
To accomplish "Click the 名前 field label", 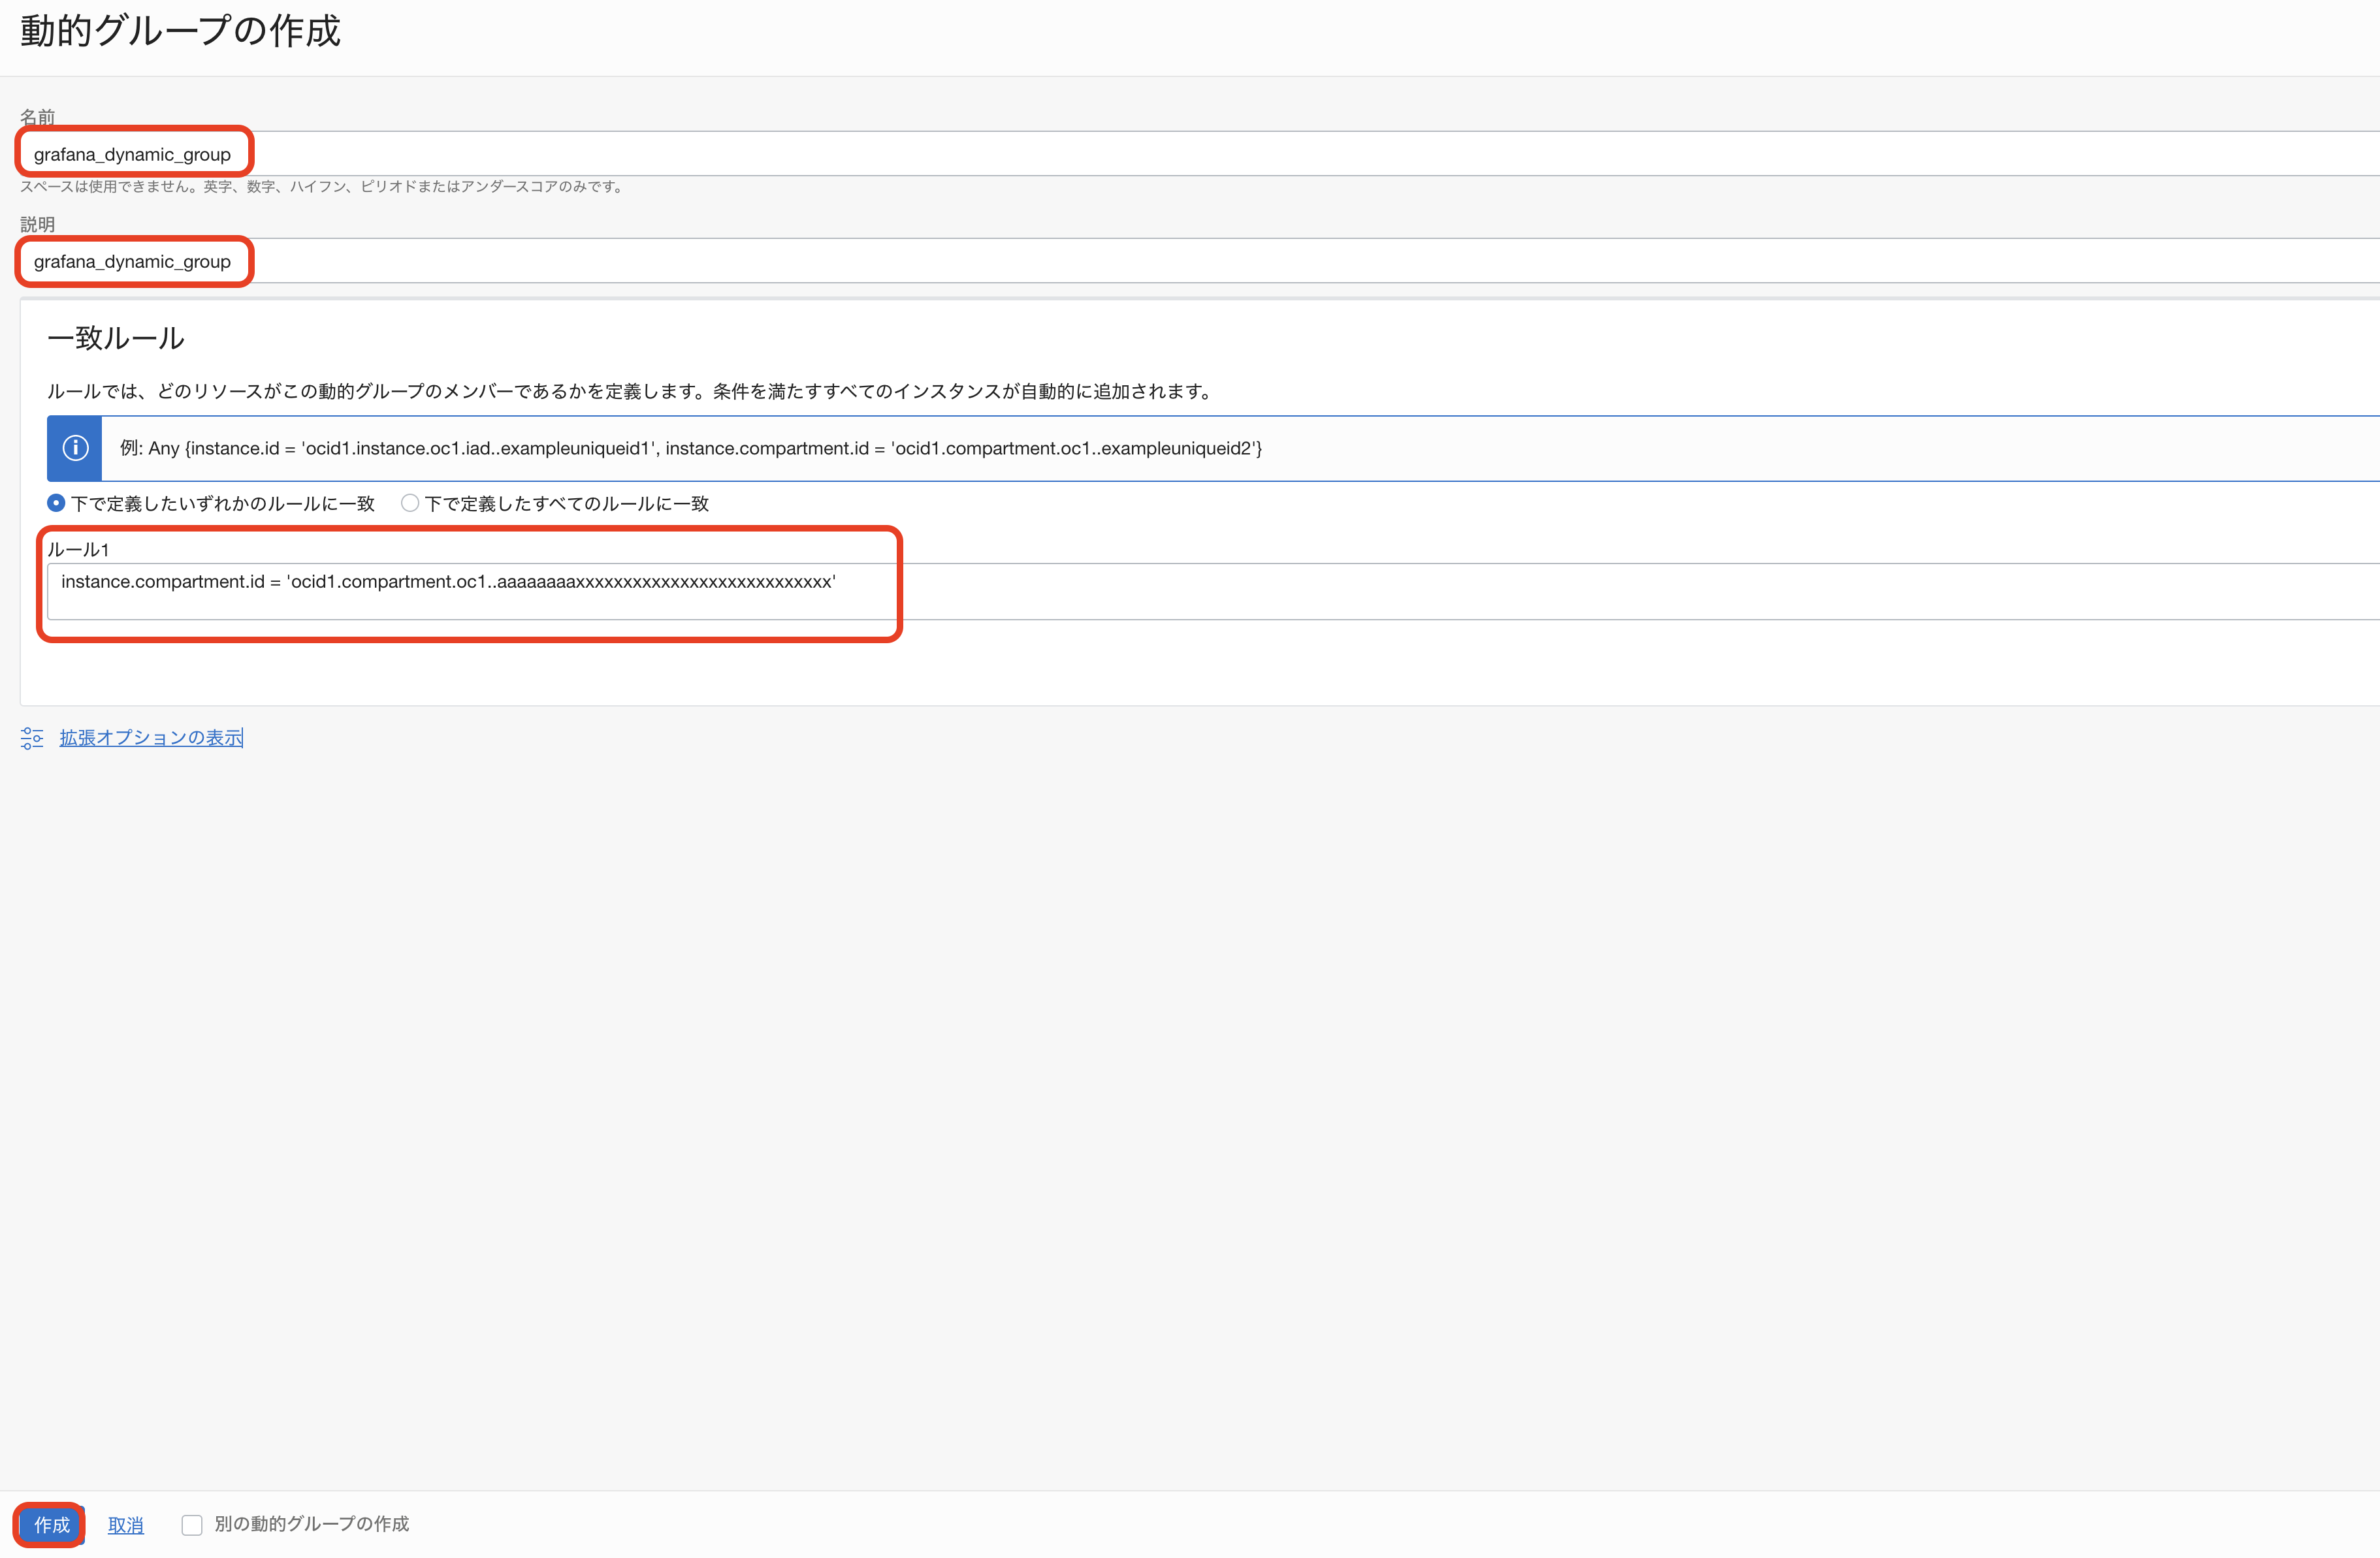I will click(38, 117).
